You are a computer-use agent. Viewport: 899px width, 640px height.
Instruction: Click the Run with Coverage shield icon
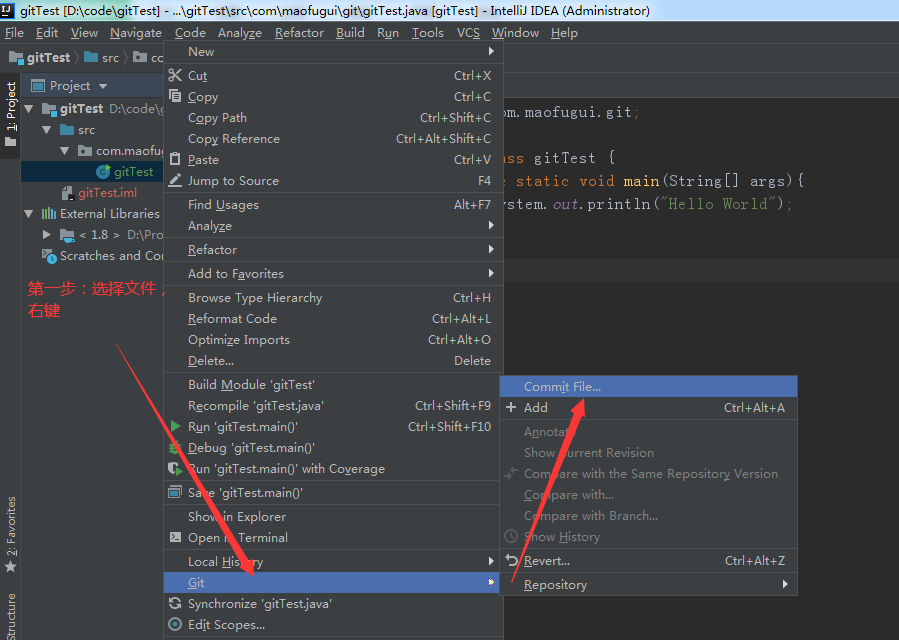click(175, 469)
